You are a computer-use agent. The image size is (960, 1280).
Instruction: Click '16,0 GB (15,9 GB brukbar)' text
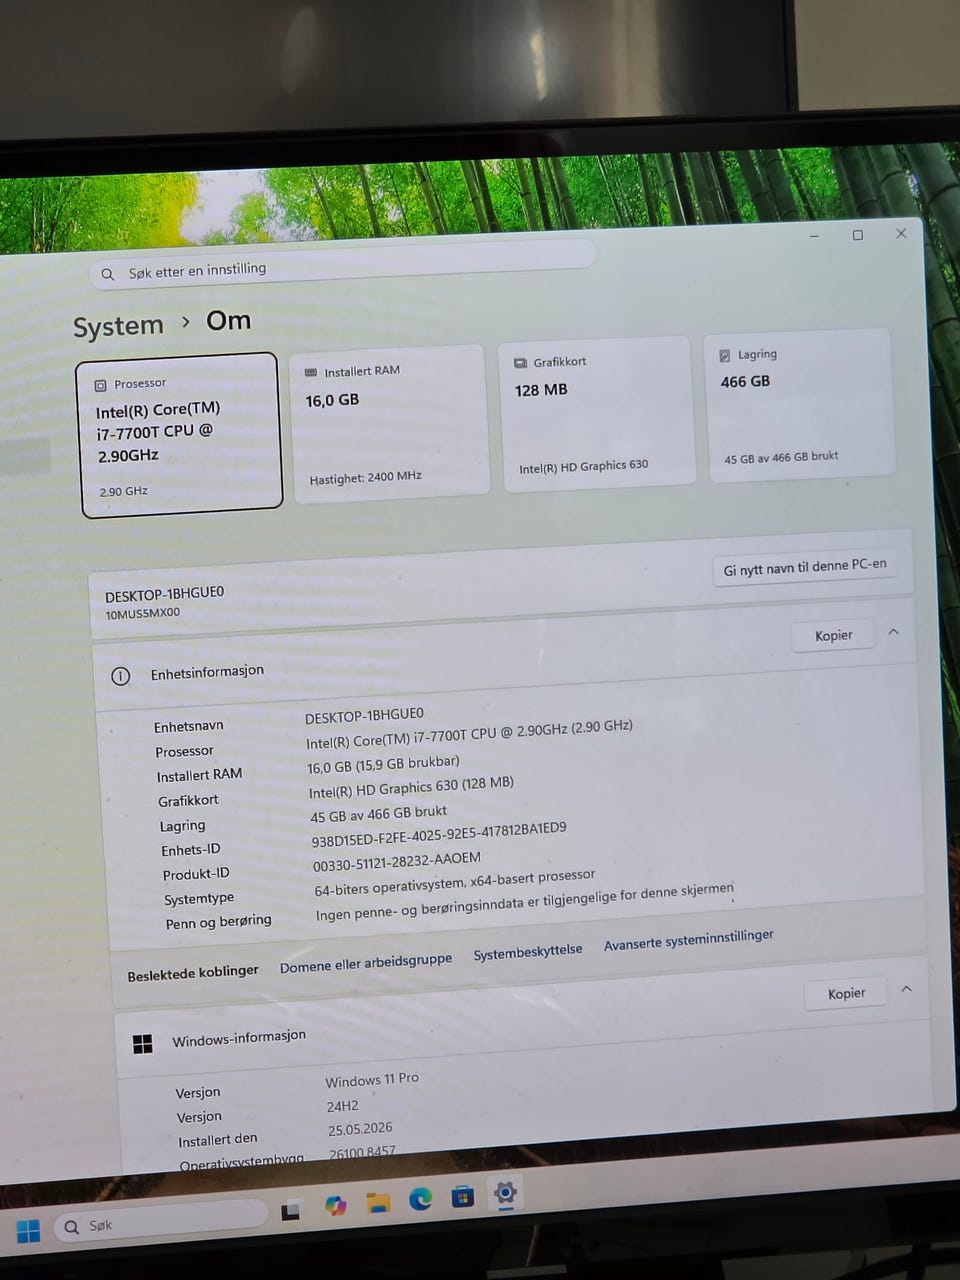383,764
